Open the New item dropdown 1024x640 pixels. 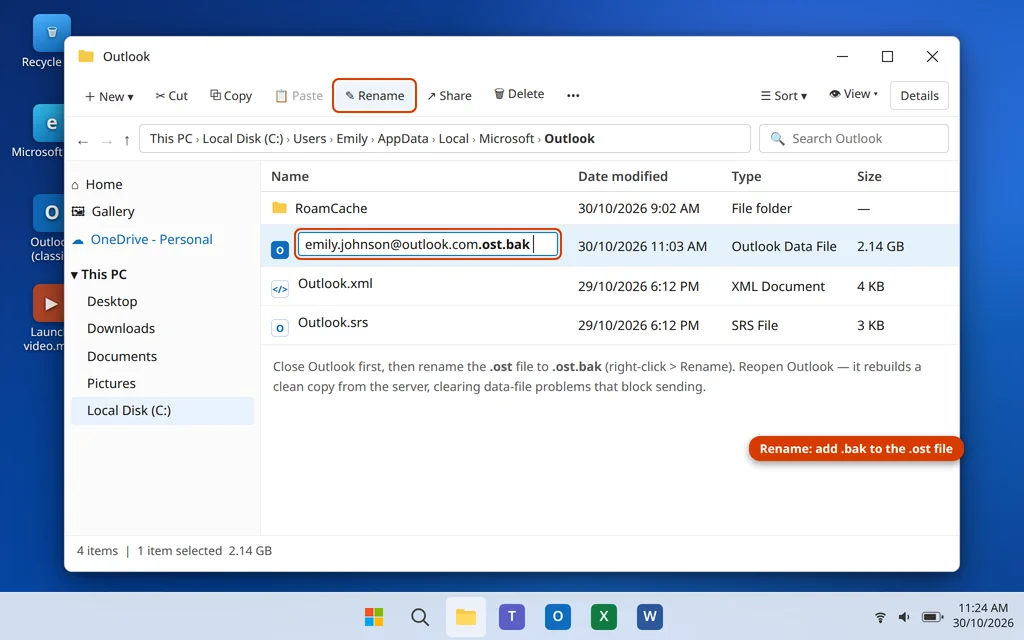[x=109, y=96]
